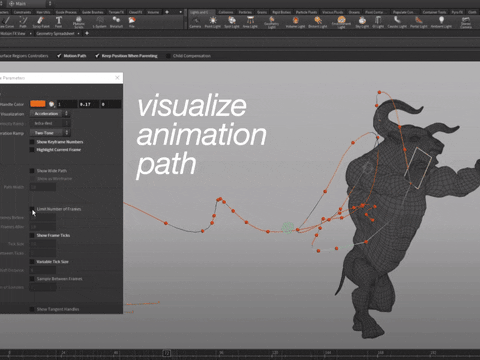Click the Path Width input field
Screen dimensions: 480x360
pos(43,187)
